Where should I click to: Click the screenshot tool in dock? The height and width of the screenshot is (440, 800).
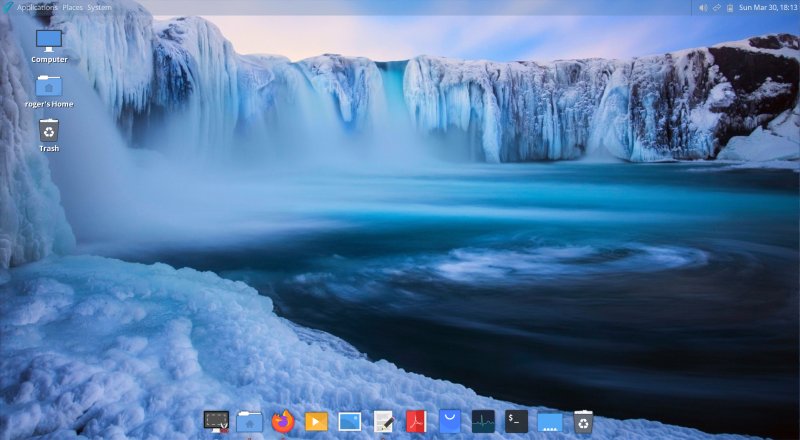pos(216,421)
